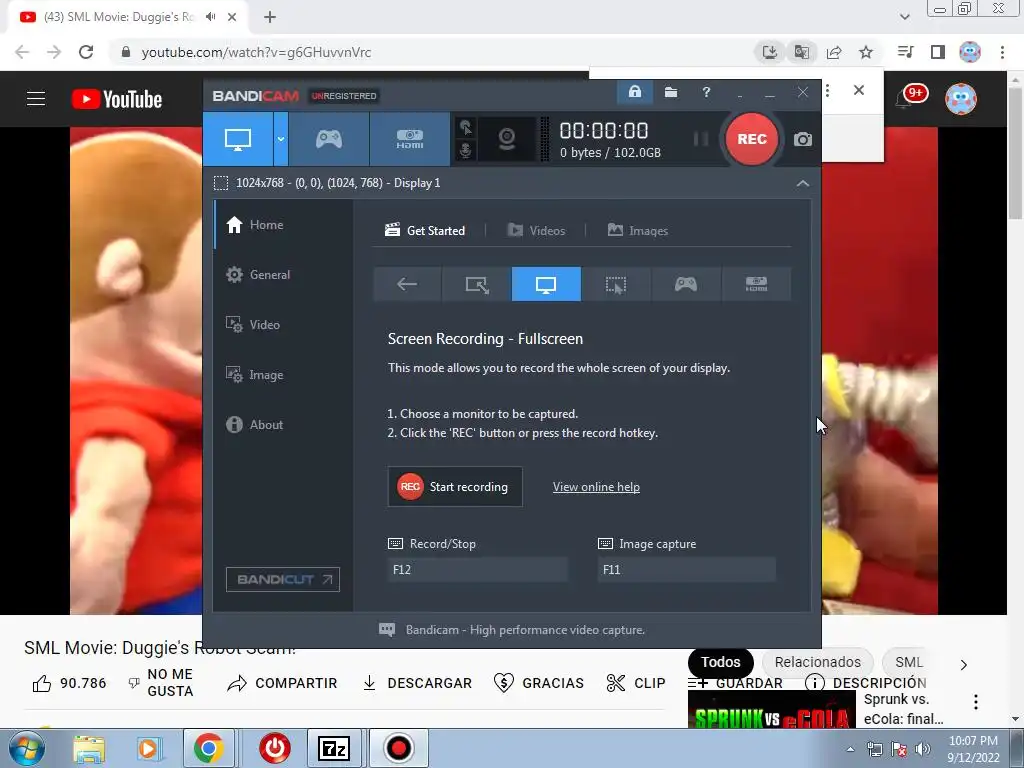Open 7-Zip from taskbar
This screenshot has height=768, width=1024.
334,748
